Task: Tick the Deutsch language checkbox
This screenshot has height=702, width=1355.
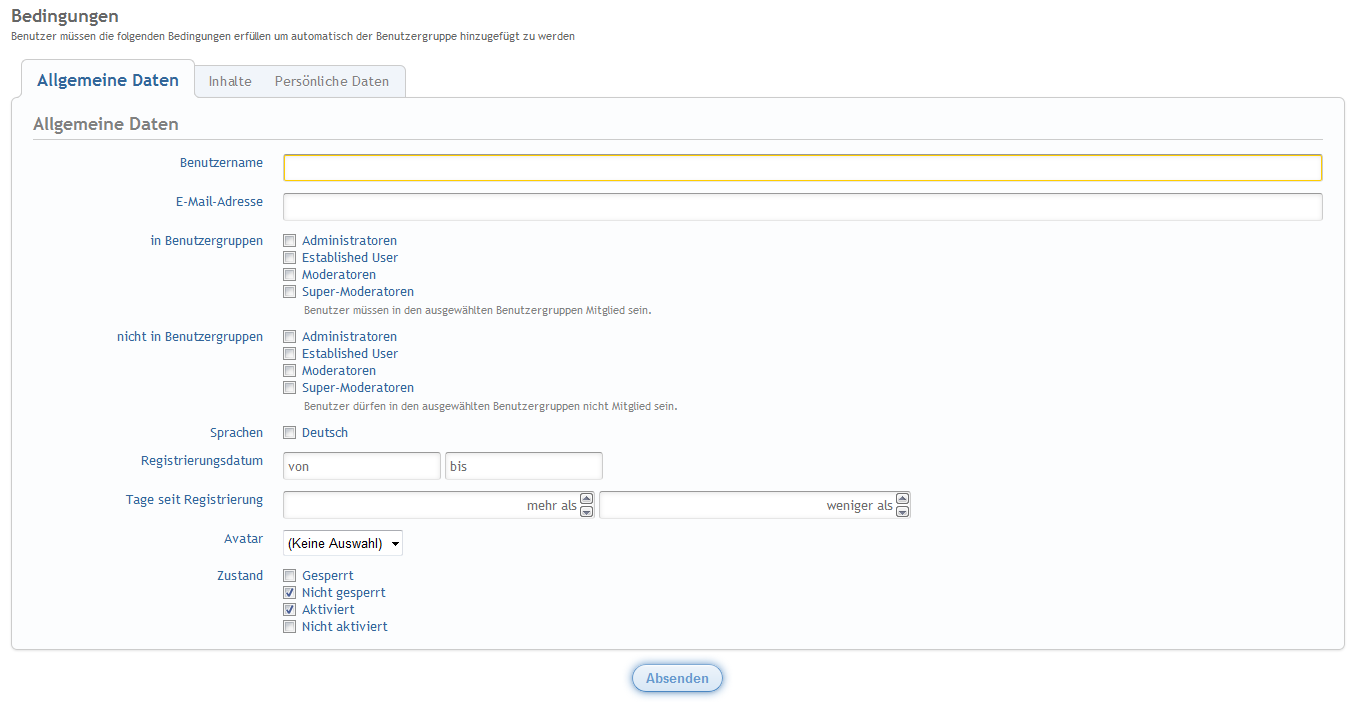Action: pyautogui.click(x=290, y=433)
